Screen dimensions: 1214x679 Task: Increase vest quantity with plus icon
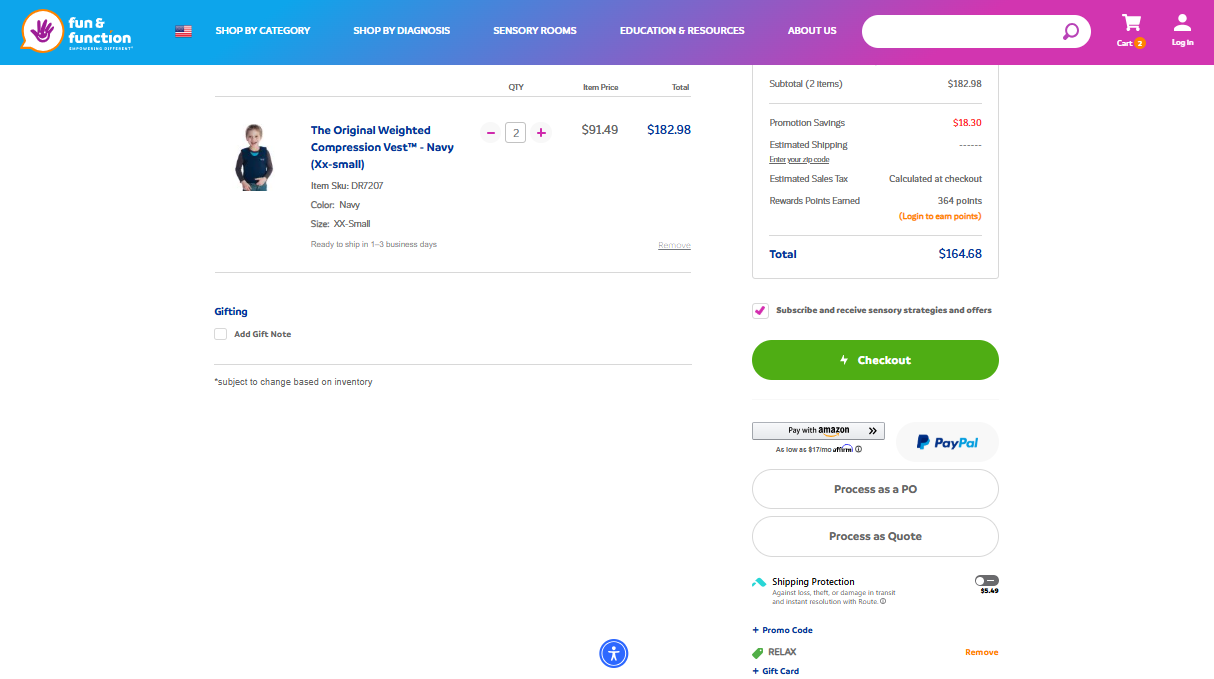point(541,132)
